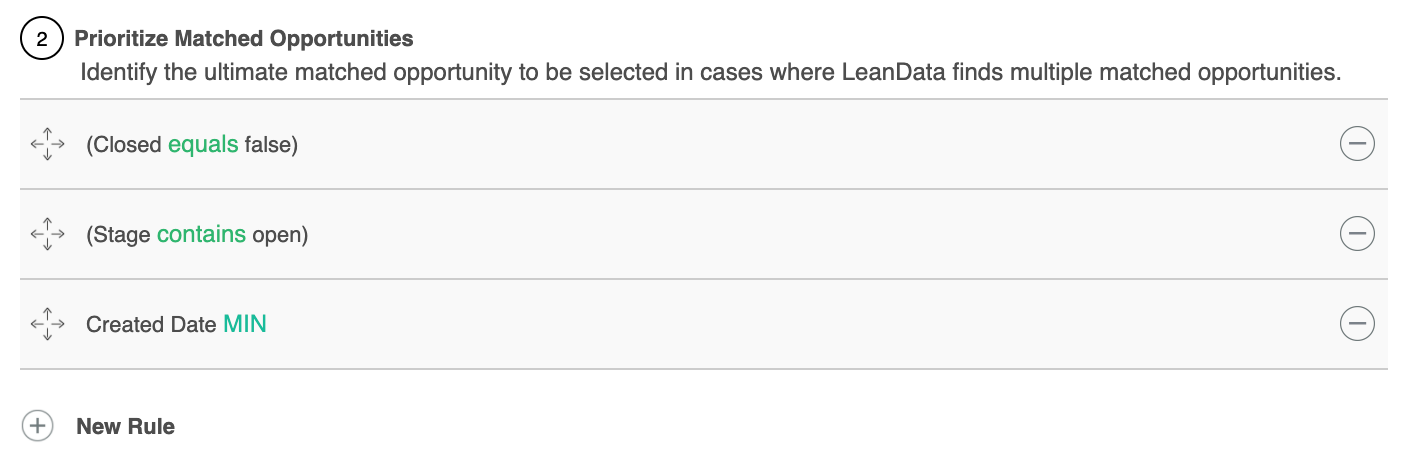Select the empty area of Created Date row
Image resolution: width=1414 pixels, height=458 pixels.
tap(800, 324)
